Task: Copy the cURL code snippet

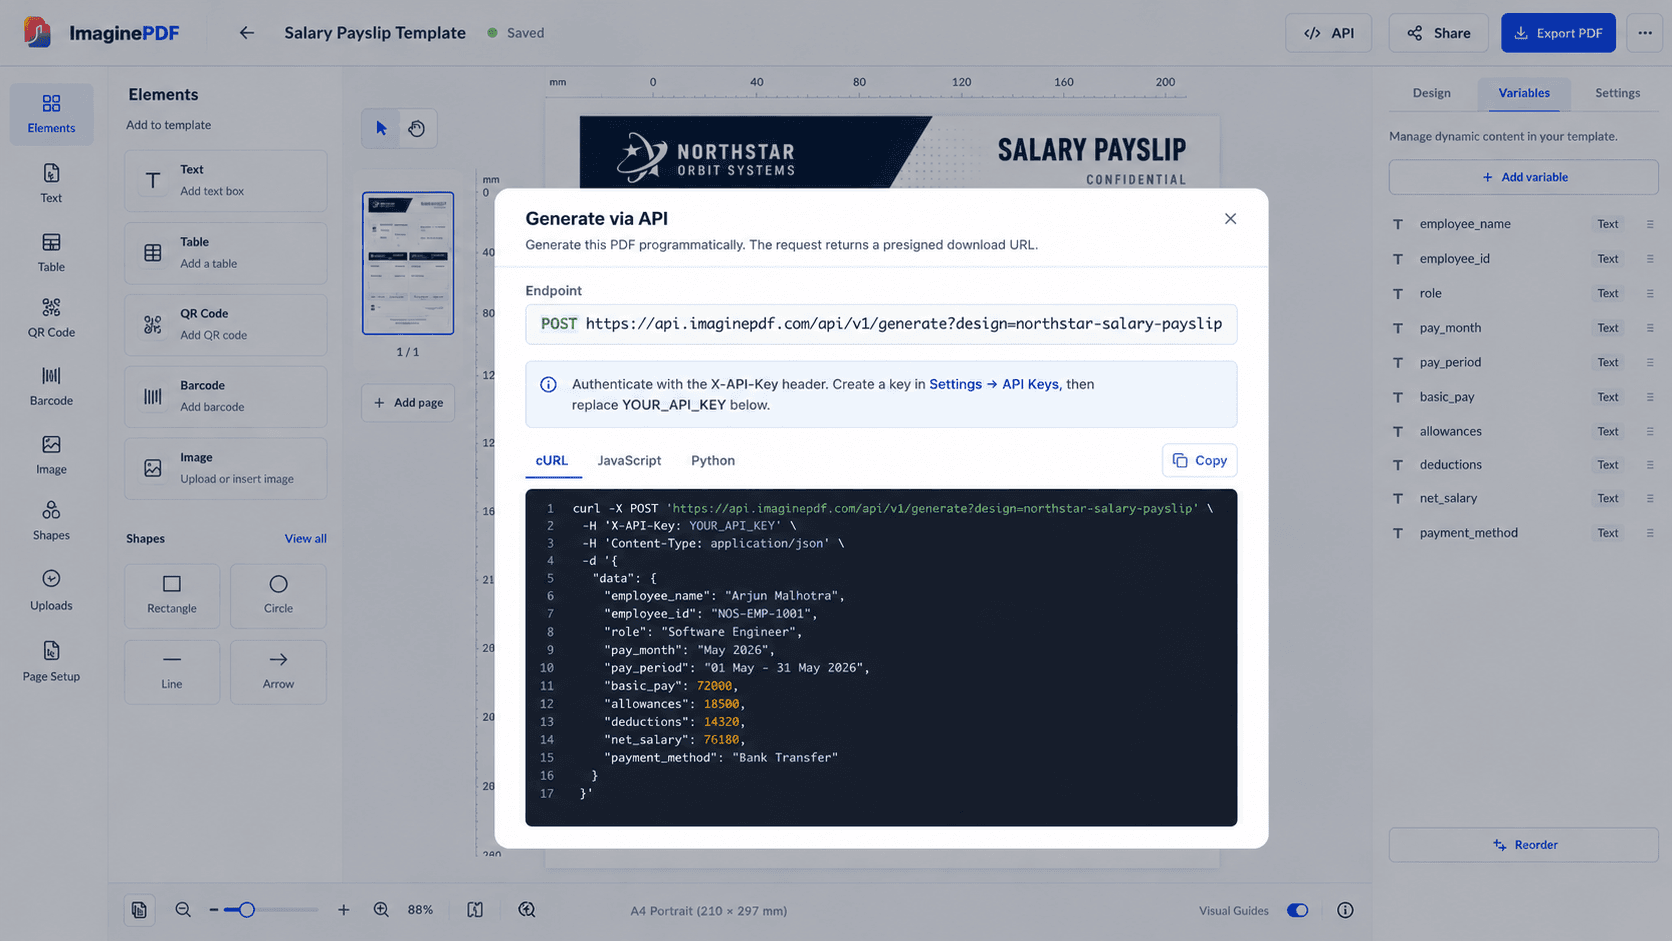Action: coord(1199,460)
